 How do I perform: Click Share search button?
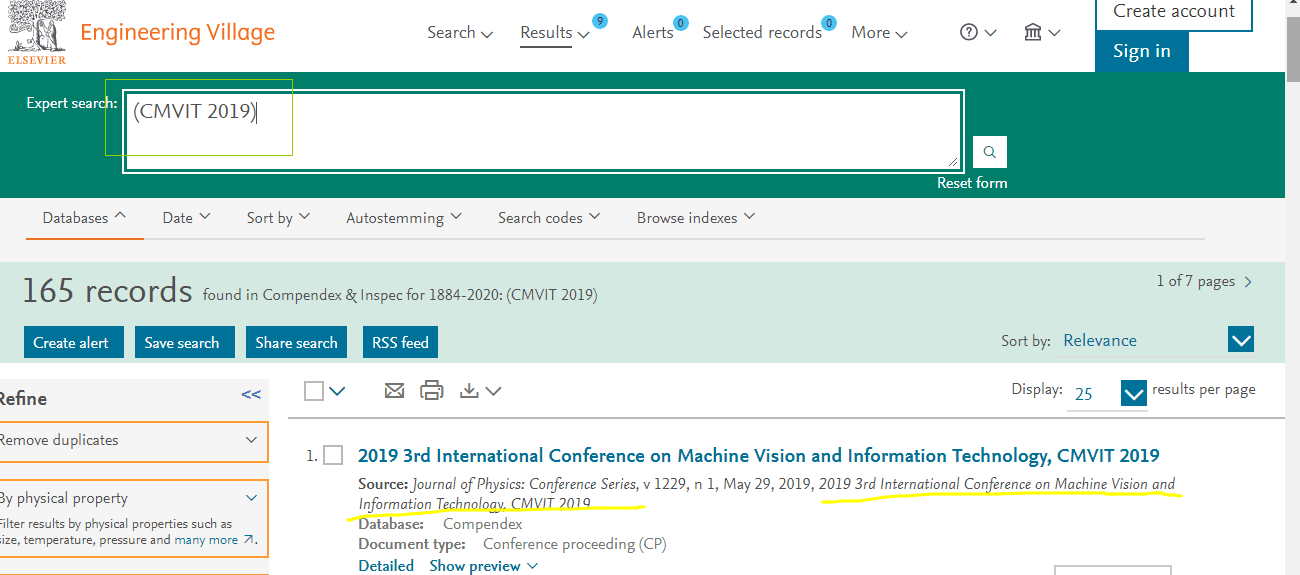[x=297, y=342]
